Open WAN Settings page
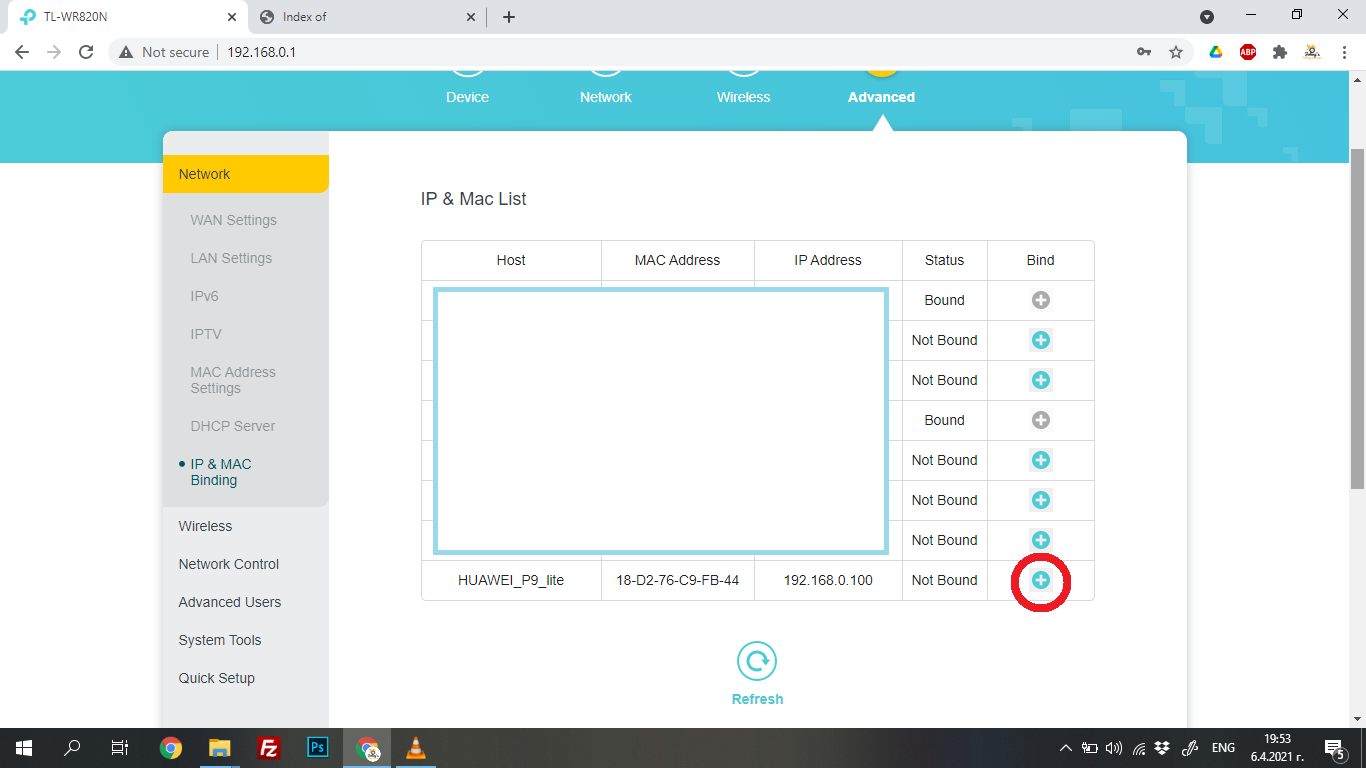1366x768 pixels. (234, 220)
